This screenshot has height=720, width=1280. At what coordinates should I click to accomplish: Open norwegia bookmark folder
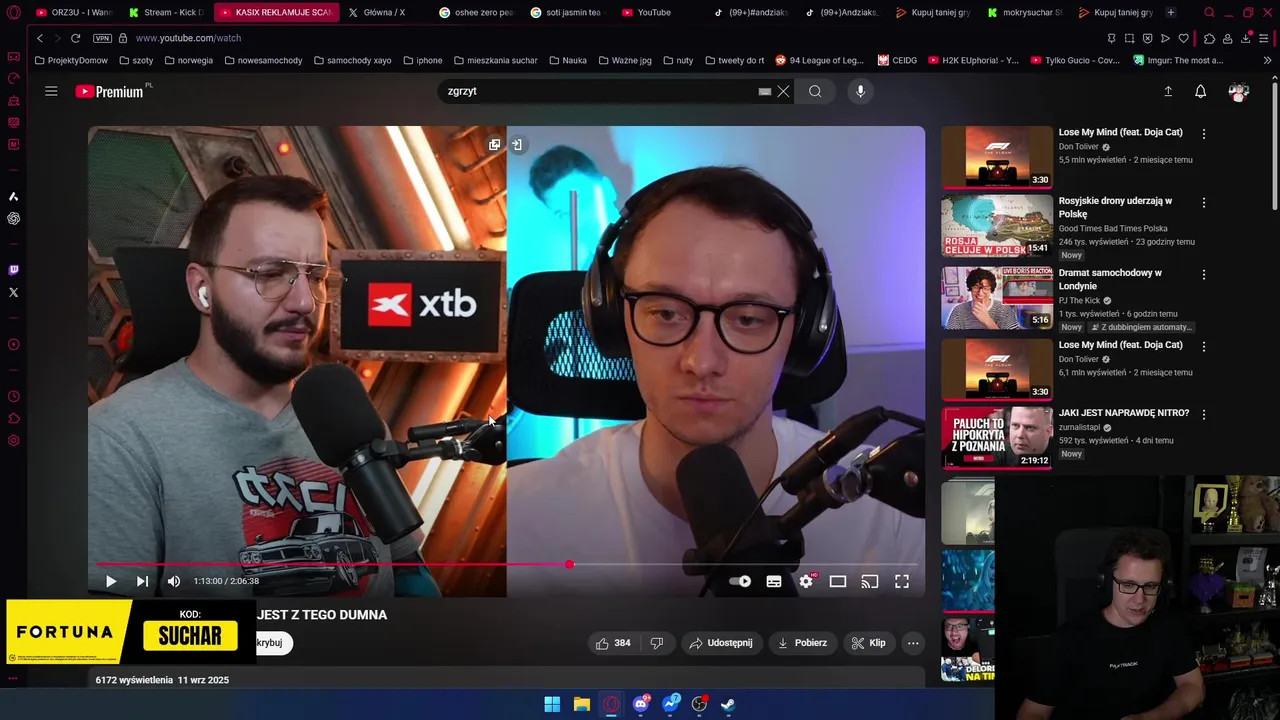(189, 60)
